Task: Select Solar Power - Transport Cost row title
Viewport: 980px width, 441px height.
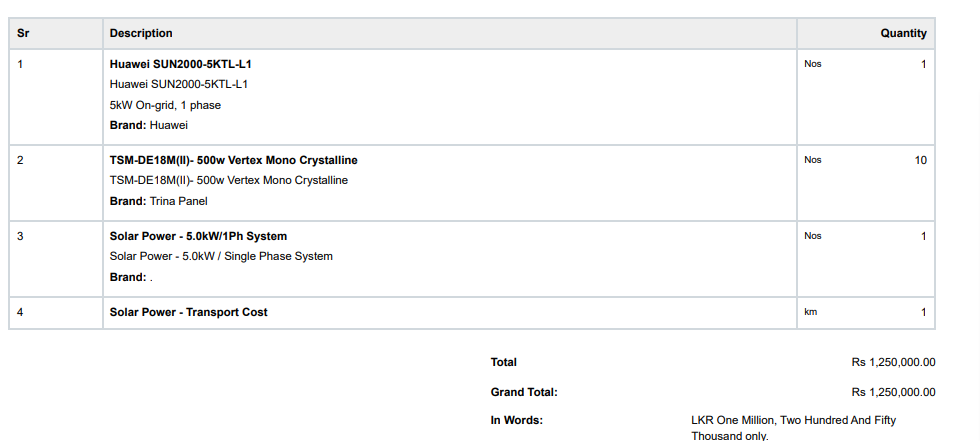Action: pos(188,312)
